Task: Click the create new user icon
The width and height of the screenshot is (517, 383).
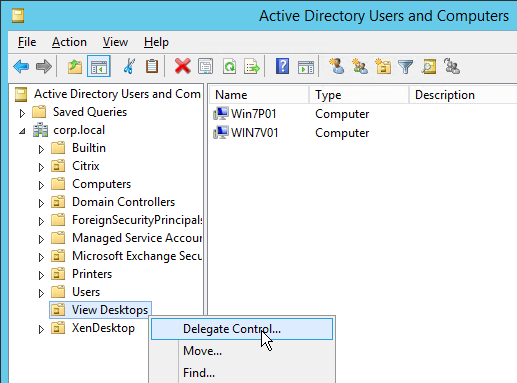Action: point(337,66)
